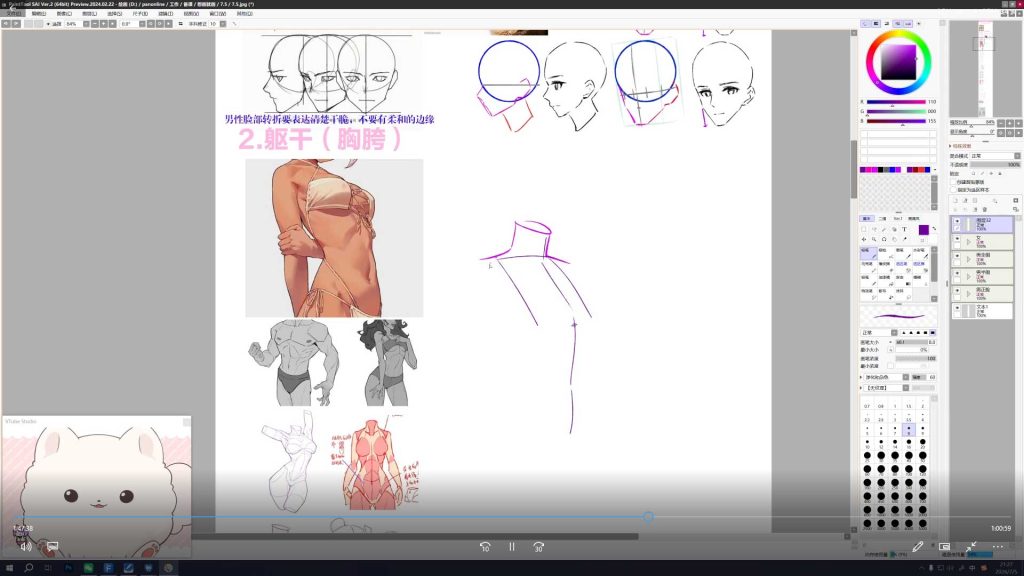The height and width of the screenshot is (576, 1024).
Task: Toggle visibility of the third layer folder
Action: pyautogui.click(x=957, y=256)
